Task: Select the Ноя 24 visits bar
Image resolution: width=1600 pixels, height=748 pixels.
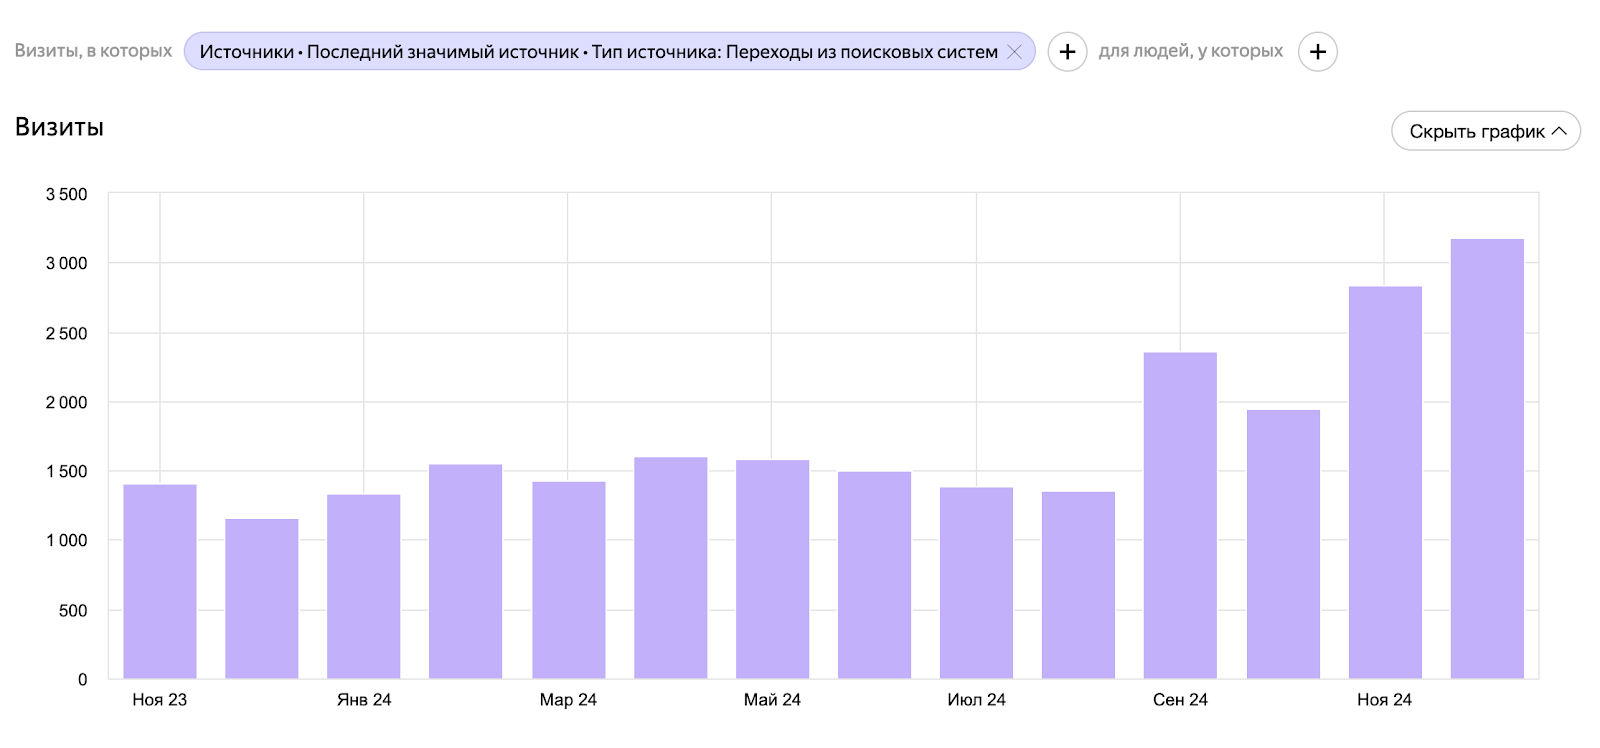Action: tap(1385, 482)
